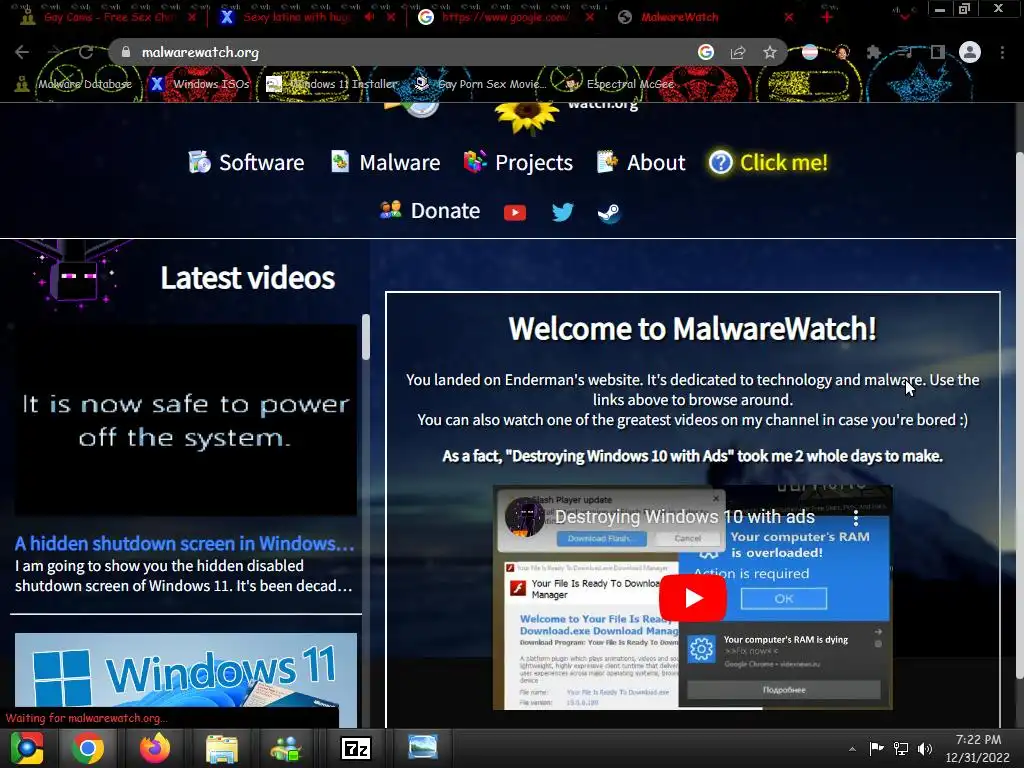Mute the tab using its speaker icon
This screenshot has height=768, width=1024.
[369, 17]
